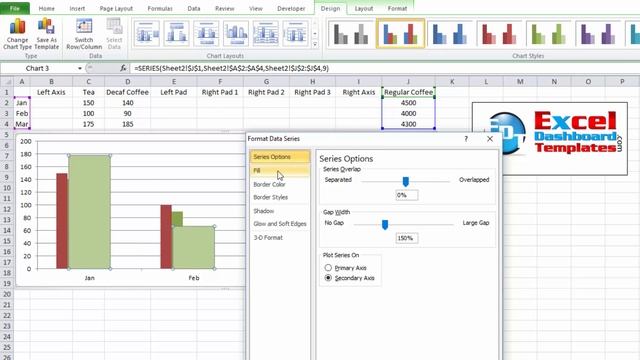Screen dimensions: 640x360
Task: Select the red Jan Tea bar
Action: (62, 221)
